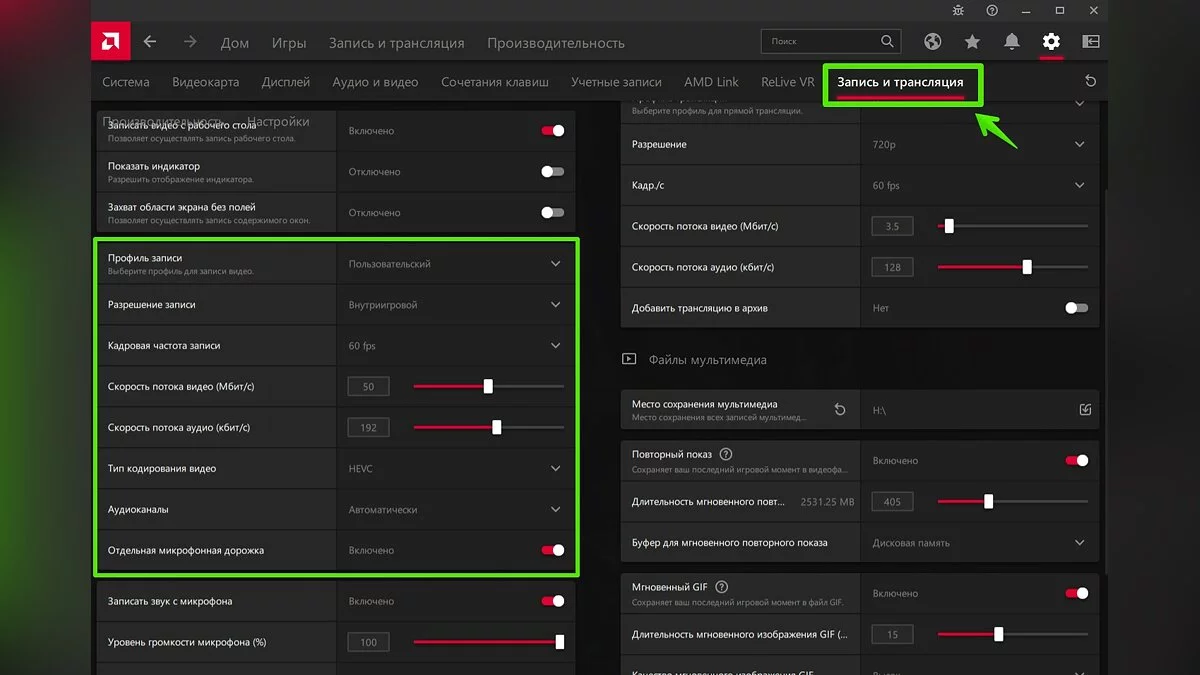Turn off Отдельная микрофонная дорожка toggle

(552, 550)
